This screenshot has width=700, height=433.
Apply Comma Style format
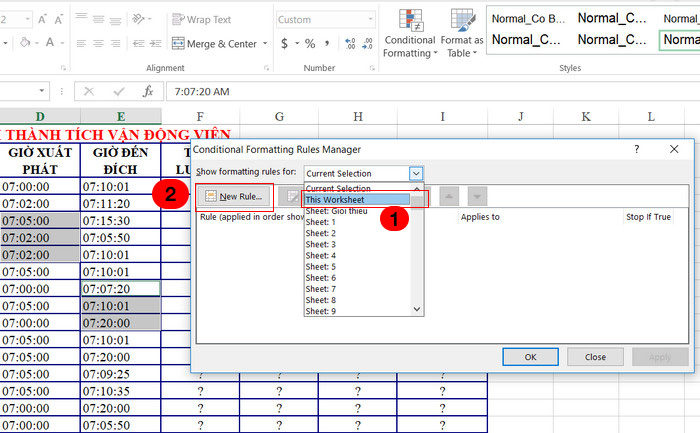pyautogui.click(x=327, y=43)
